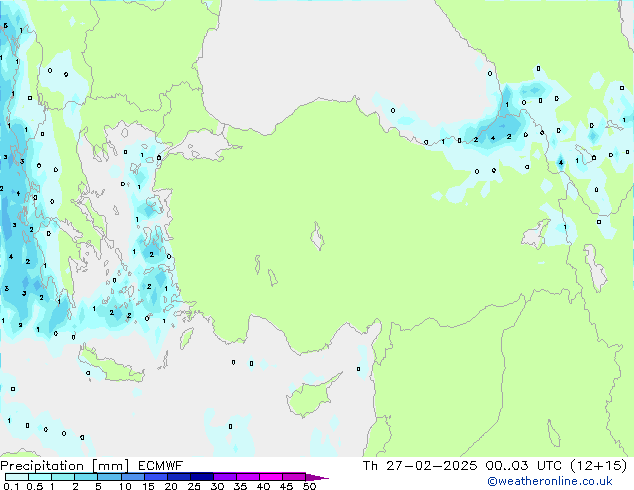Click the 25–30 mm navy legend swatch
Image resolution: width=634 pixels, height=490 pixels.
202,477
